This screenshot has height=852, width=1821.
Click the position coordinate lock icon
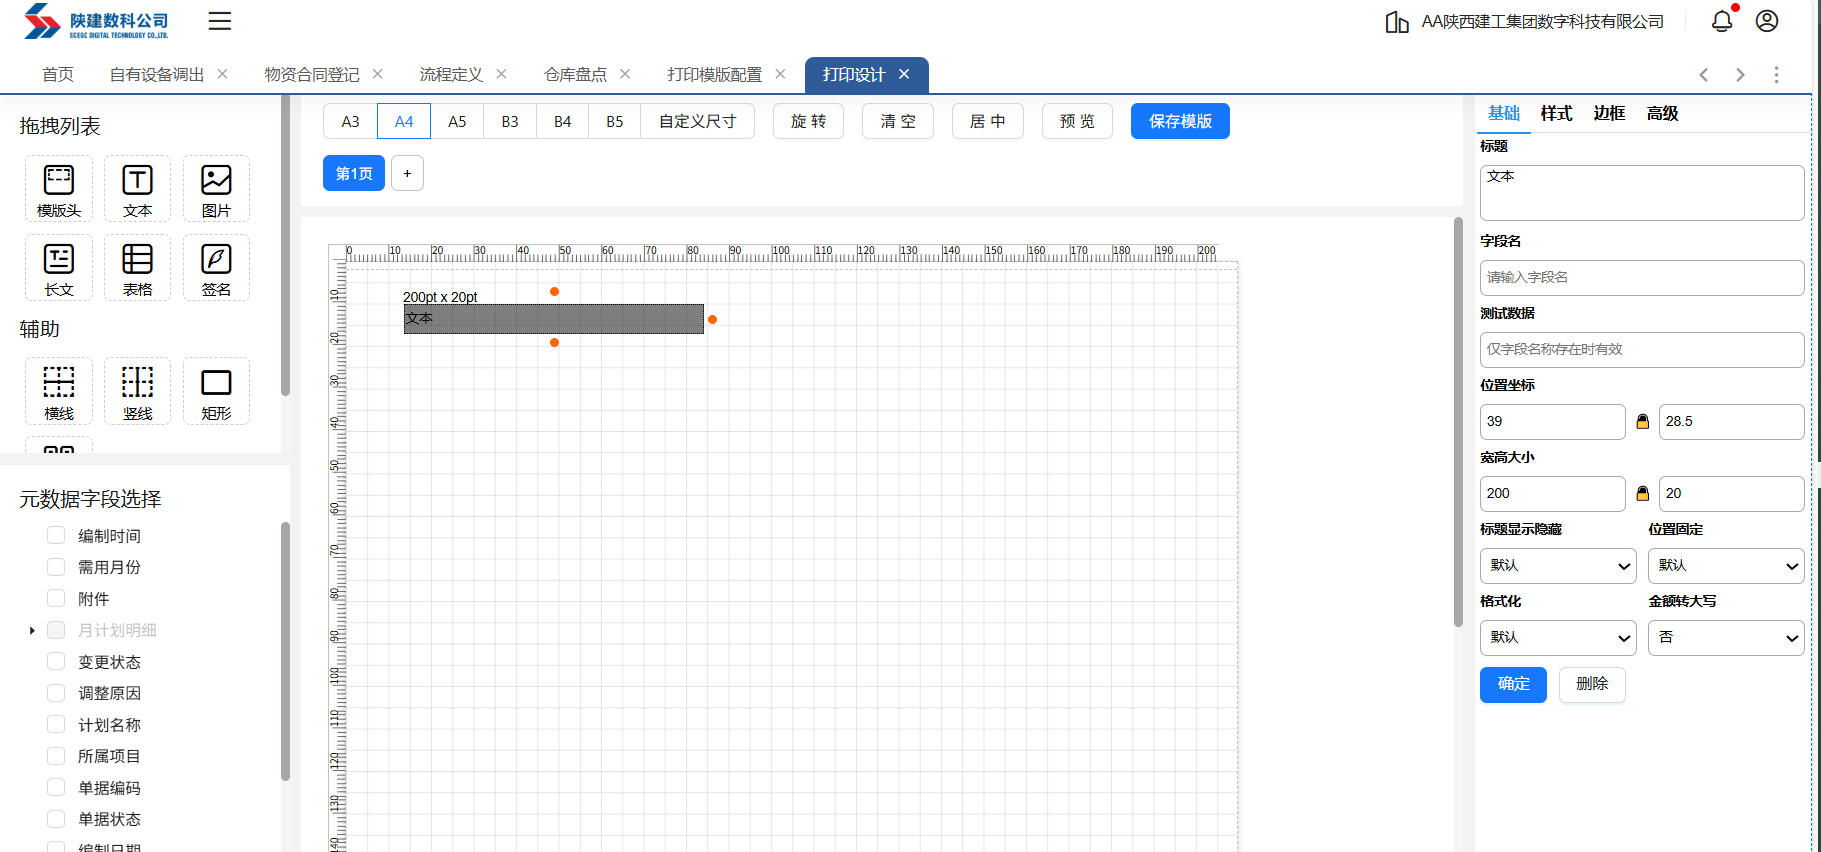tap(1642, 422)
